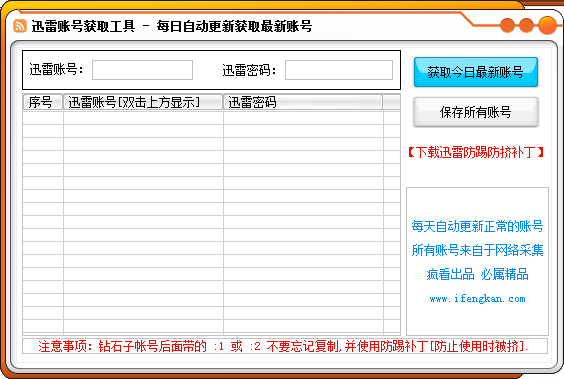This screenshot has width=564, height=379.
Task: Click the large rightmost orange circle button
Action: (x=547, y=26)
